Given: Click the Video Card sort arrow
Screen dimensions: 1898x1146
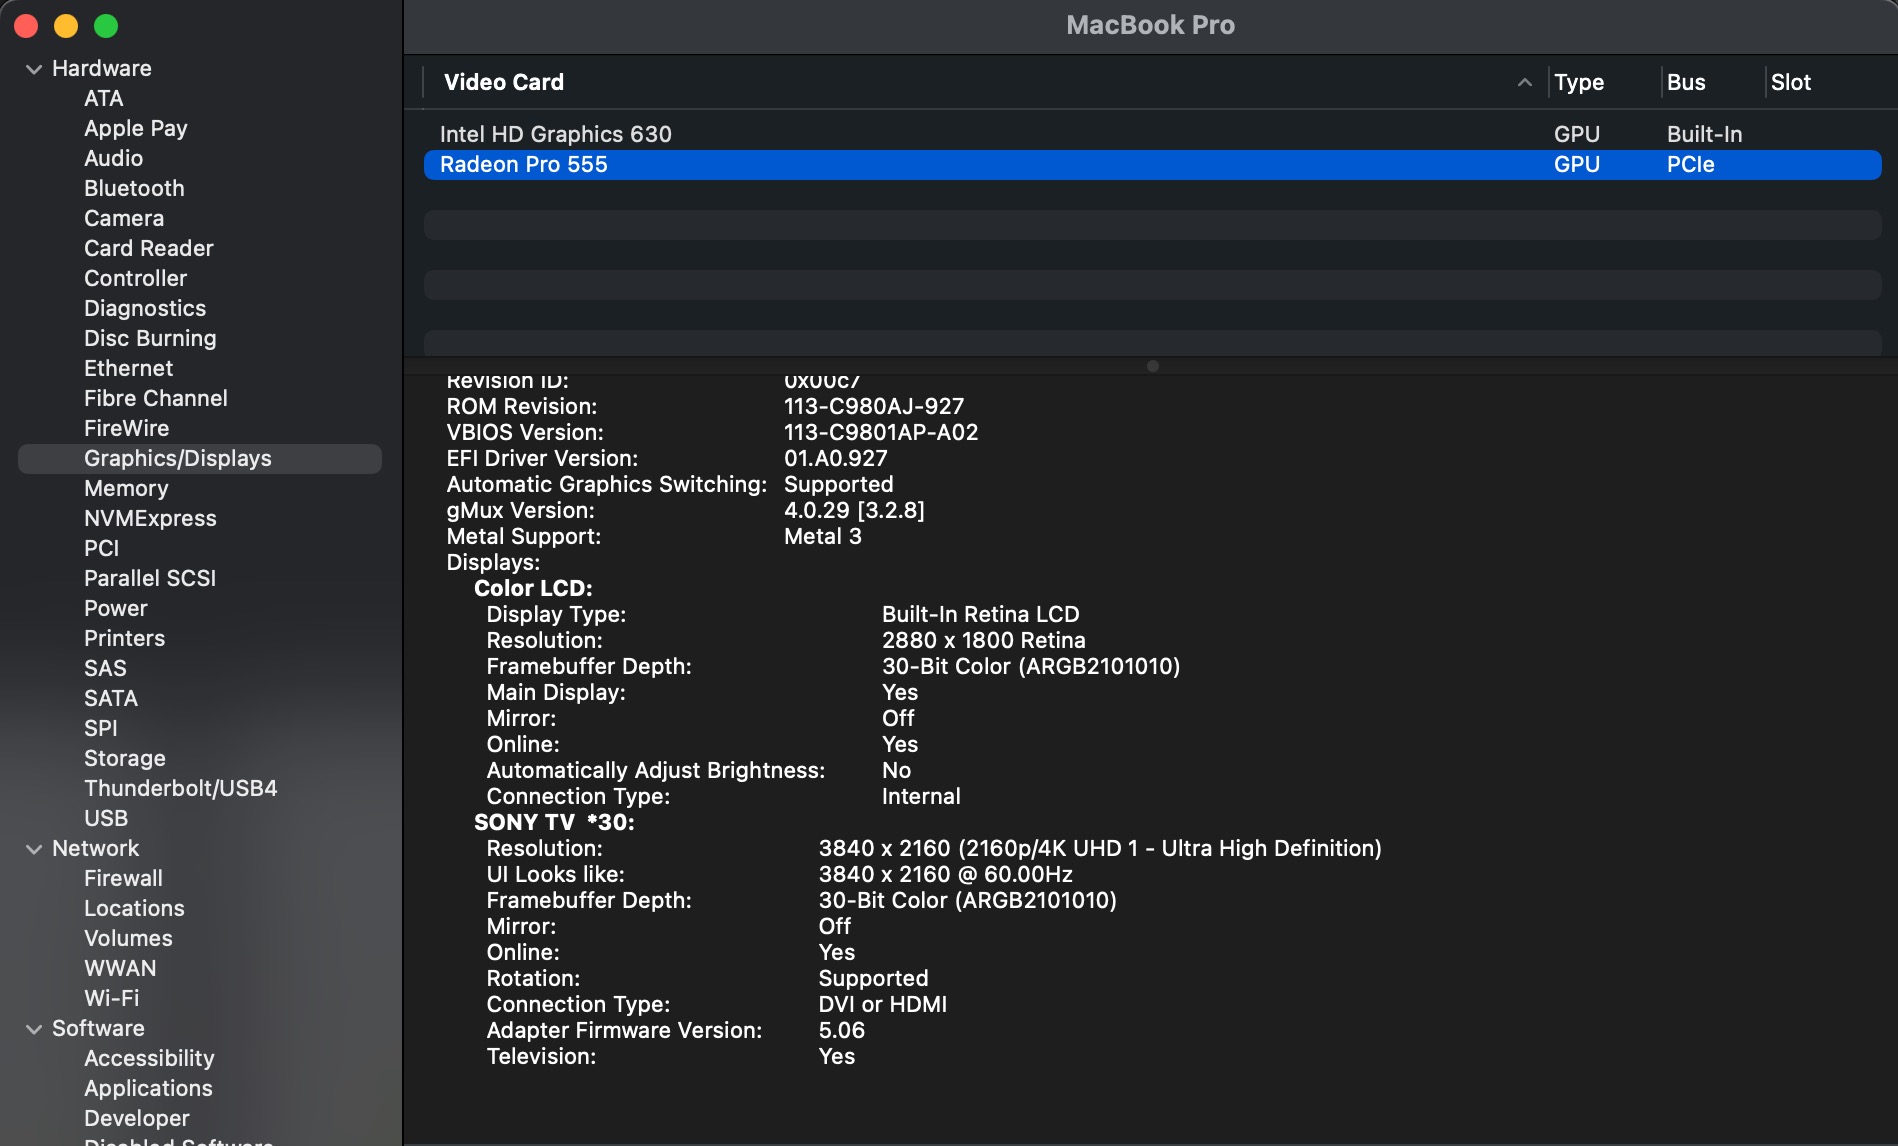Looking at the screenshot, I should (x=1524, y=82).
